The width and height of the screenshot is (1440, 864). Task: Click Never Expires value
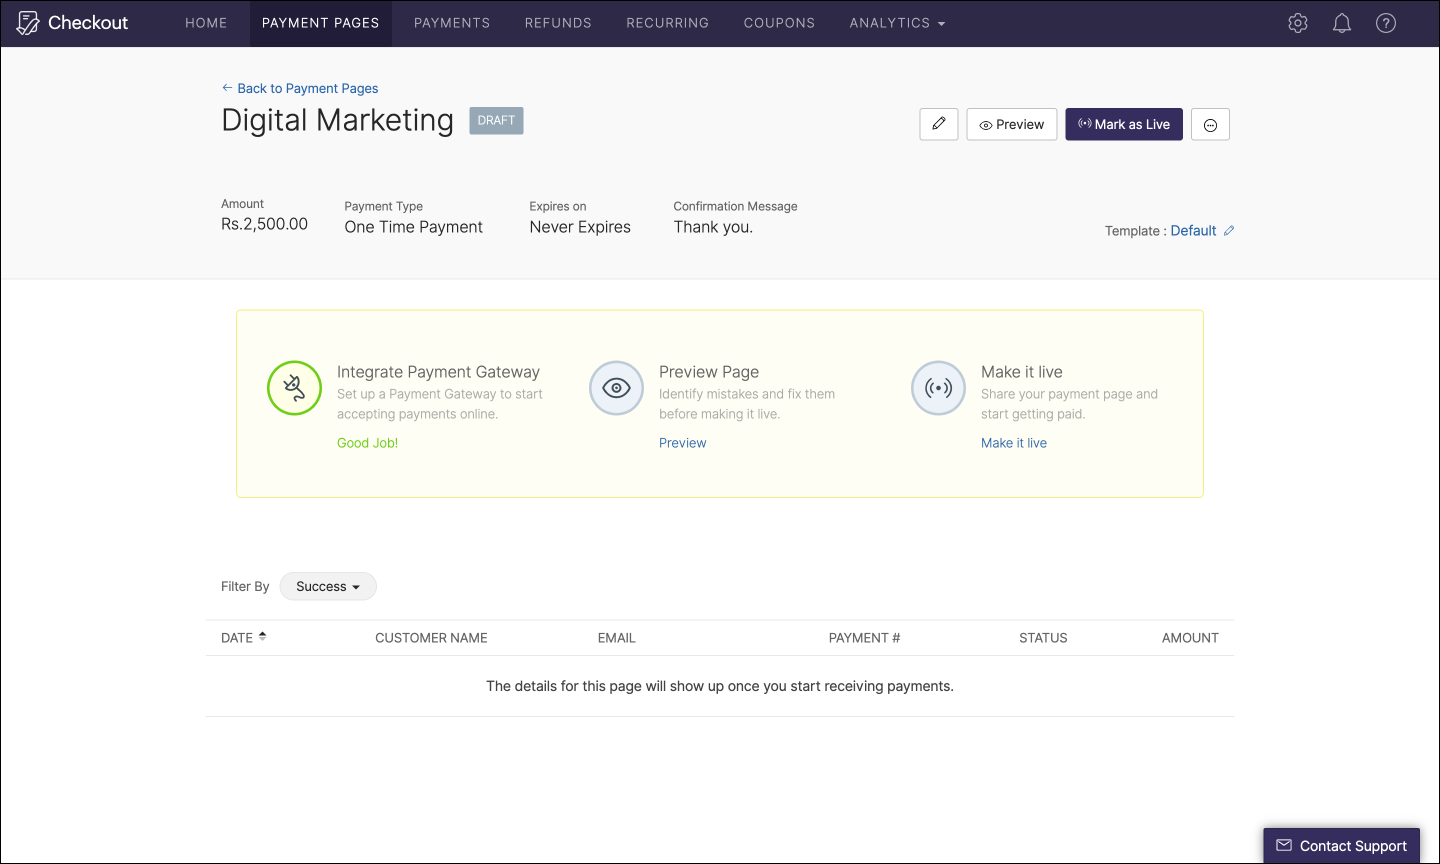(580, 227)
